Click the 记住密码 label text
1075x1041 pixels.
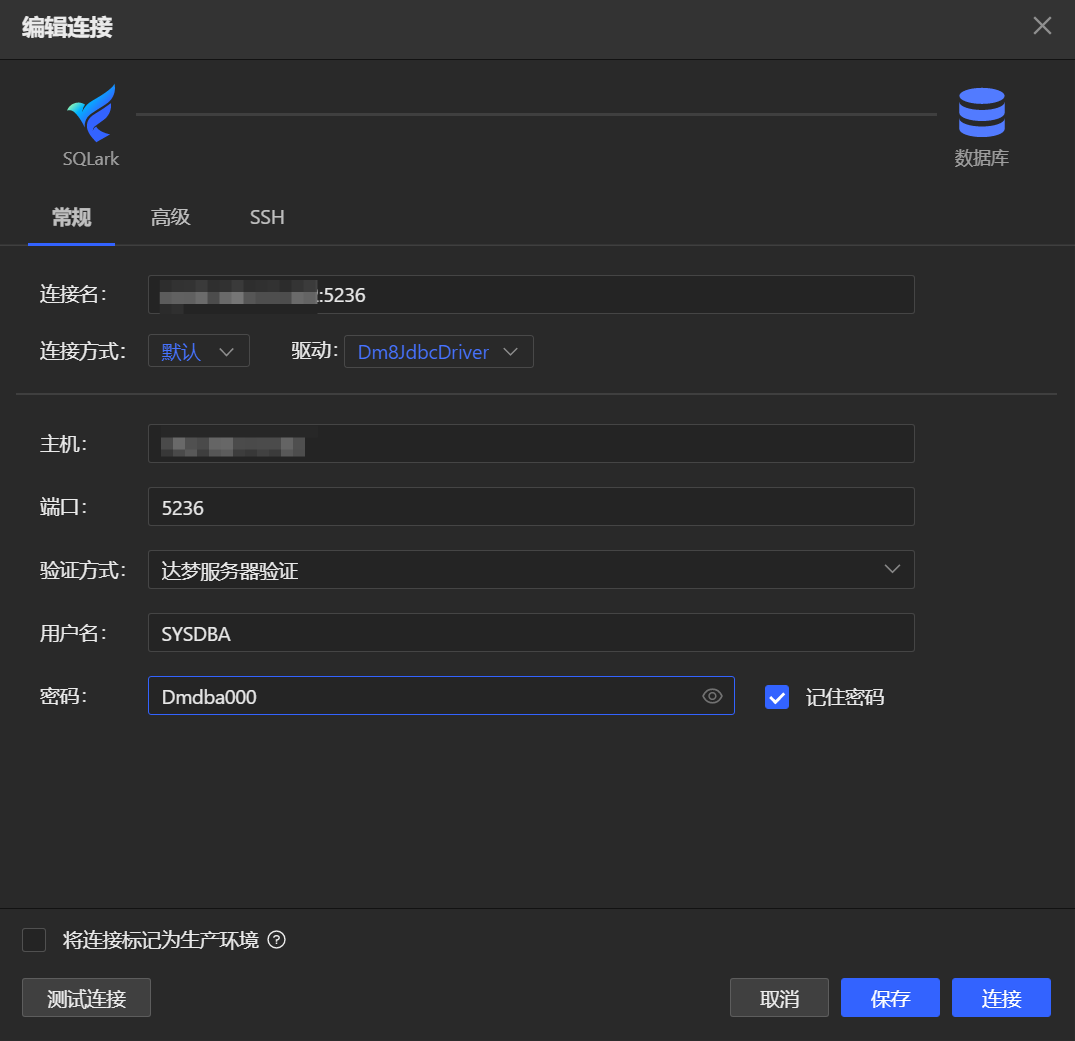(845, 697)
